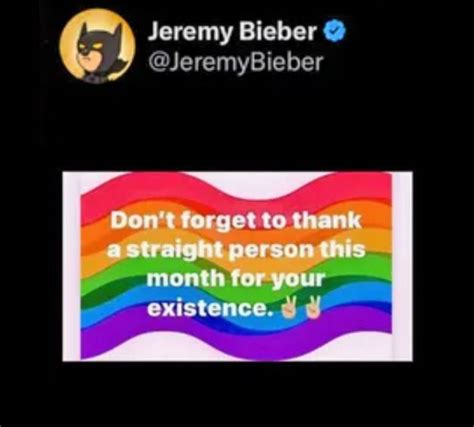
Task: Open the Jeremy Bieber display name
Action: (232, 31)
